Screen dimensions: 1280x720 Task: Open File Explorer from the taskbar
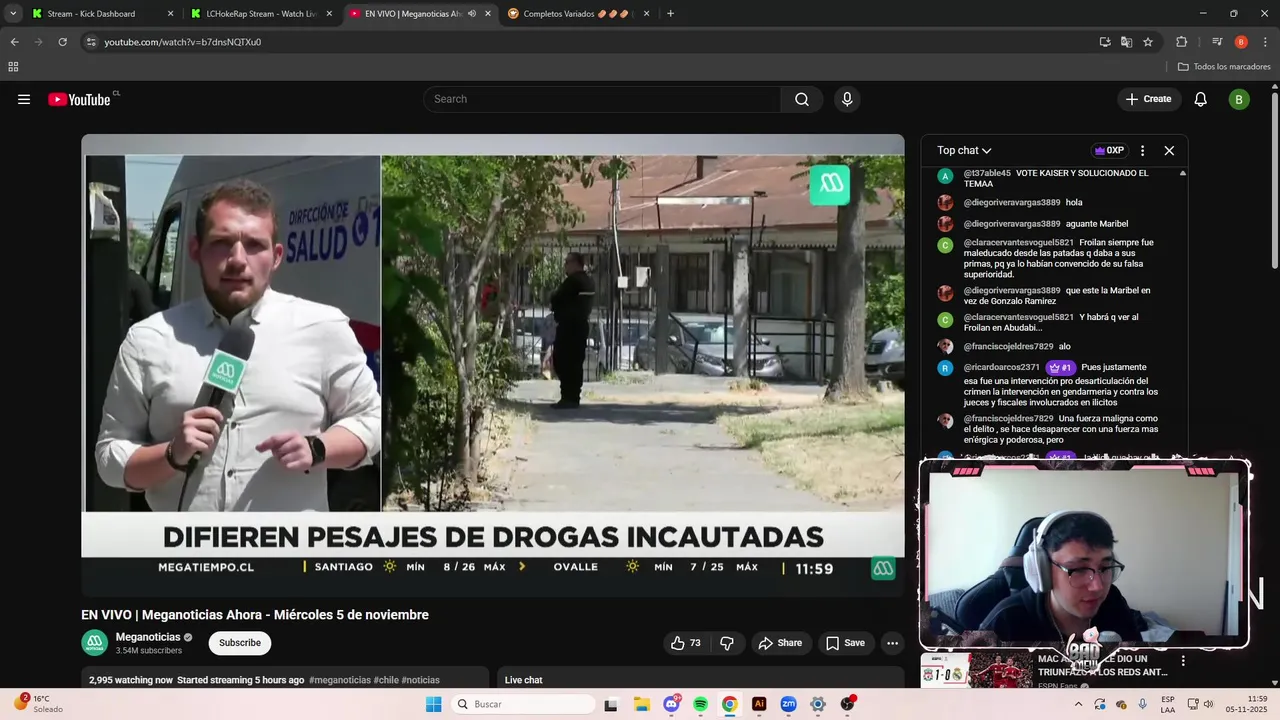(x=641, y=704)
